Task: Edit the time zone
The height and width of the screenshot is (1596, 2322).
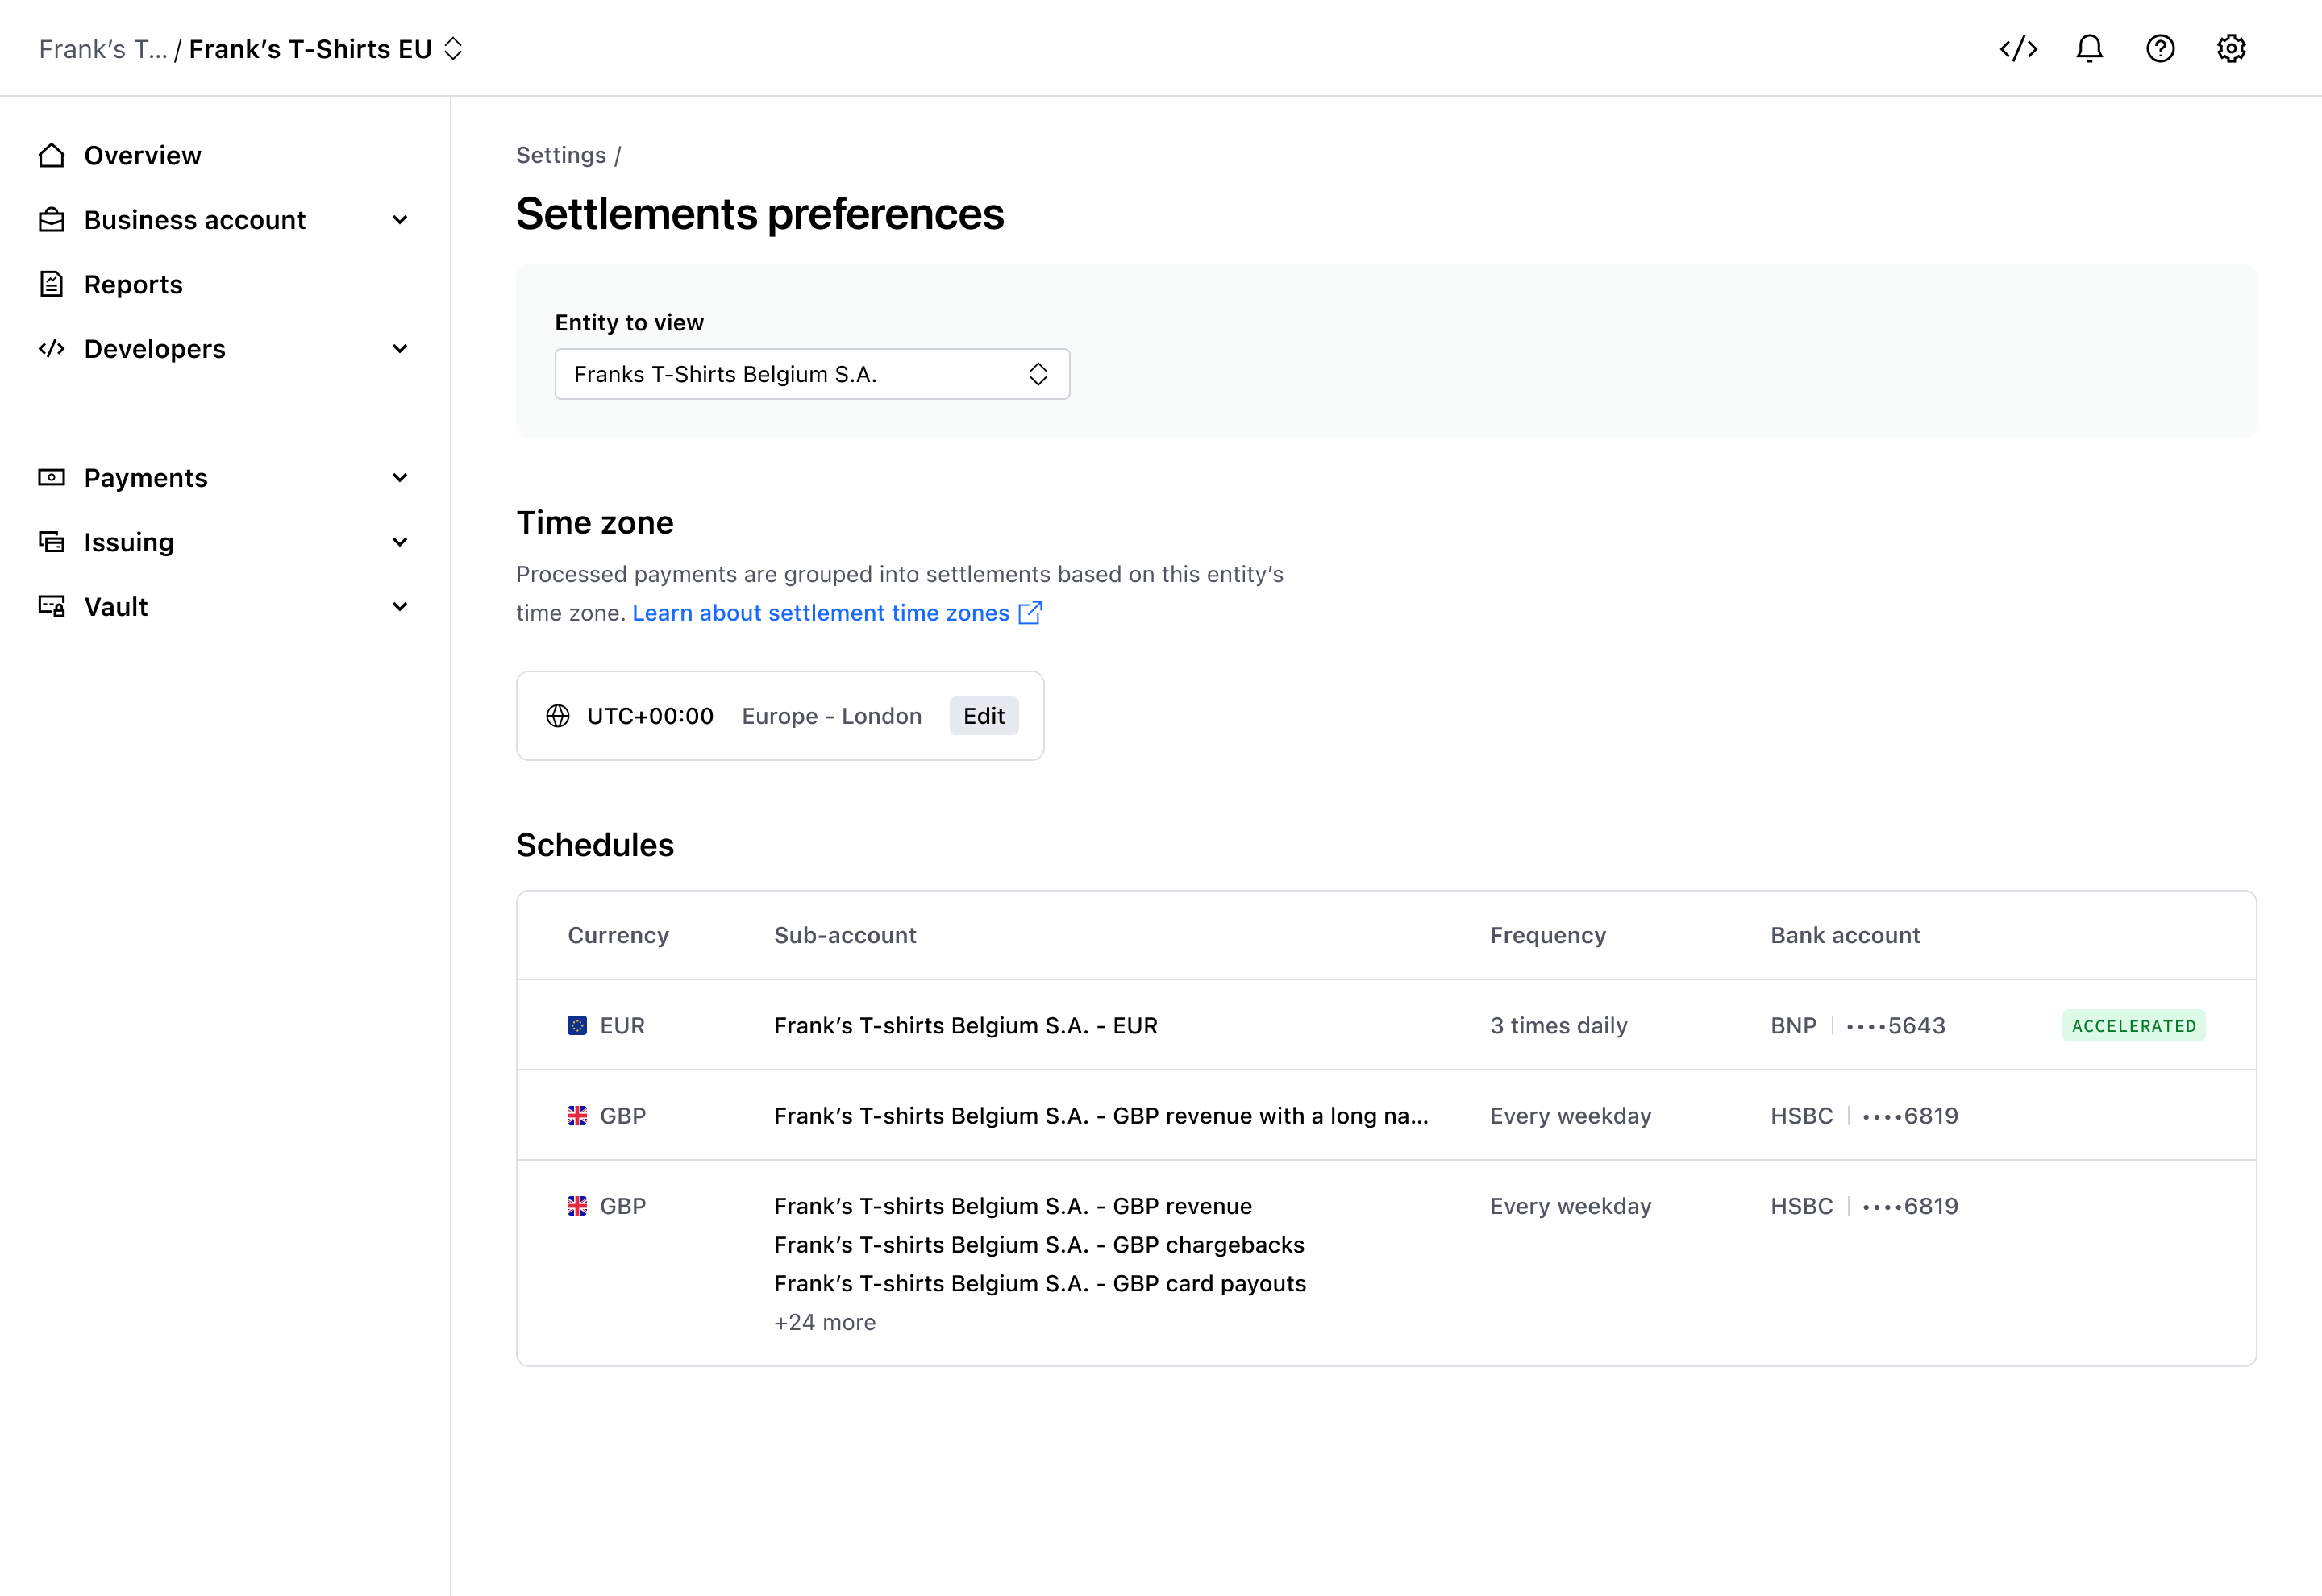Action: pos(984,716)
